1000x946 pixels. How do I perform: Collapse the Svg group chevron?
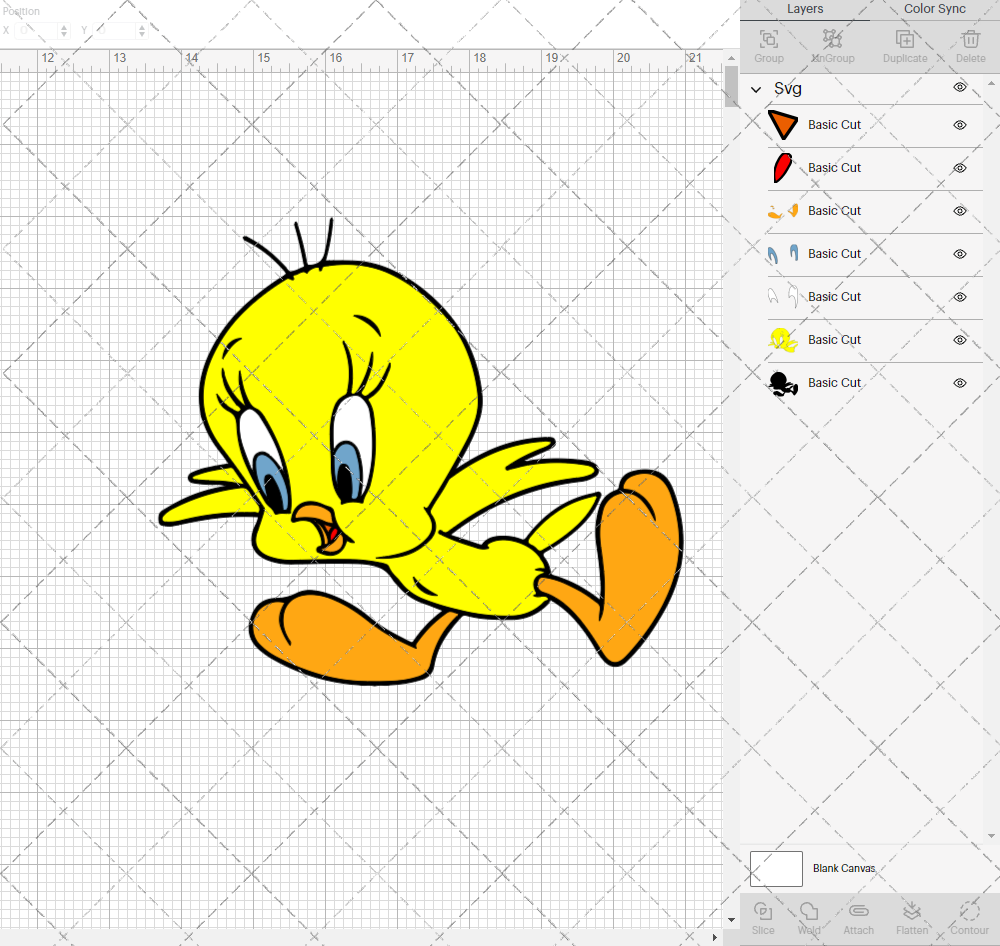pyautogui.click(x=756, y=89)
